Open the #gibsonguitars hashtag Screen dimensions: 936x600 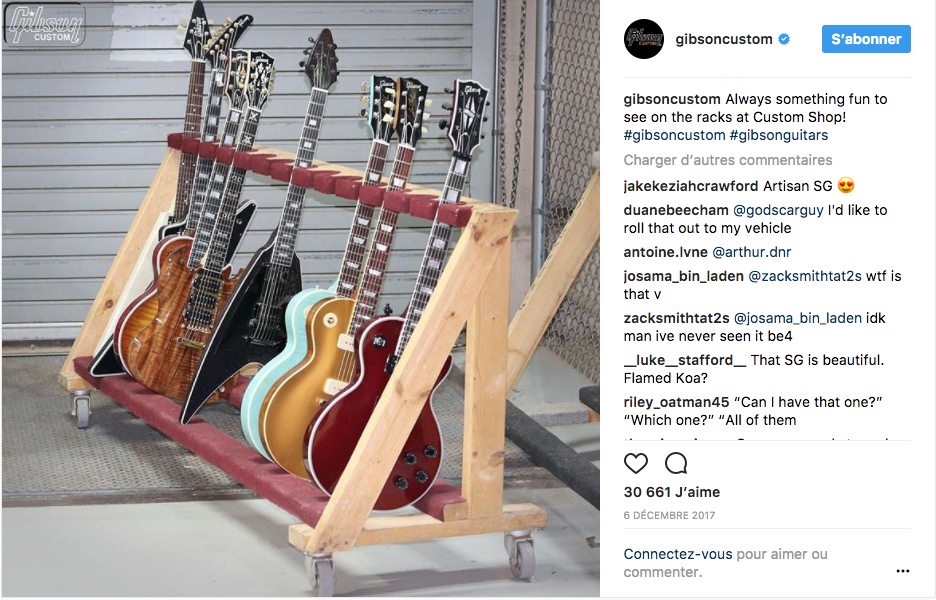click(779, 135)
